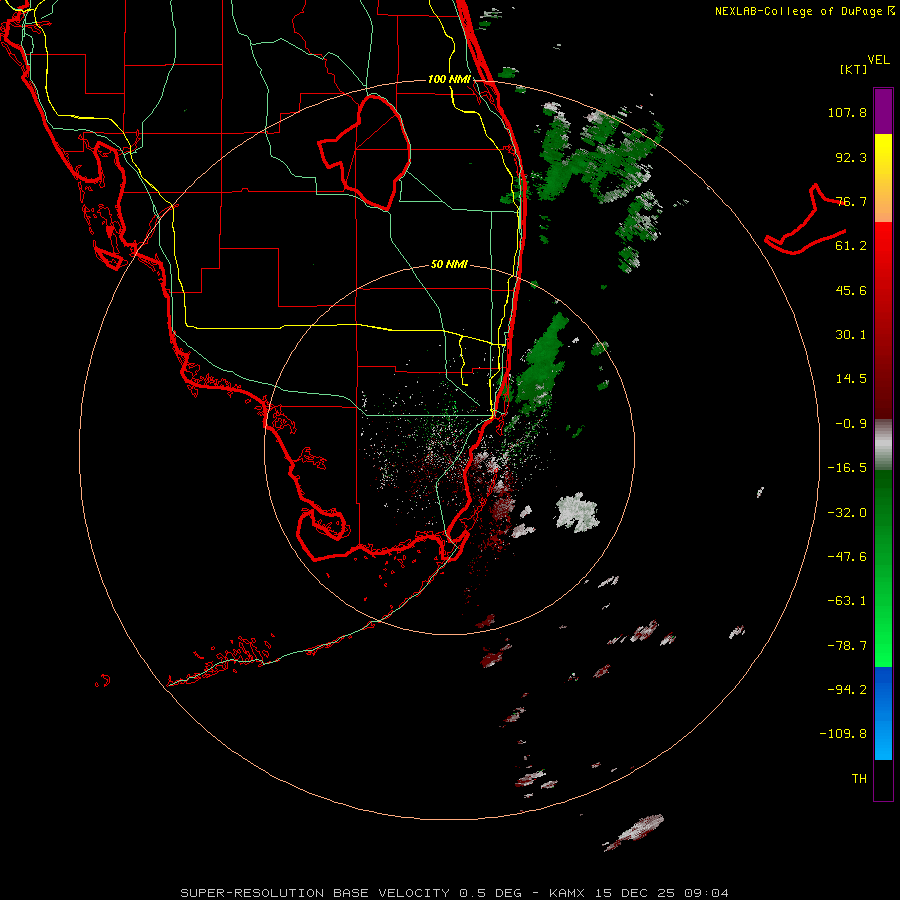
Task: Click the red island outline outside the 100 NMI ring
Action: pos(806,221)
